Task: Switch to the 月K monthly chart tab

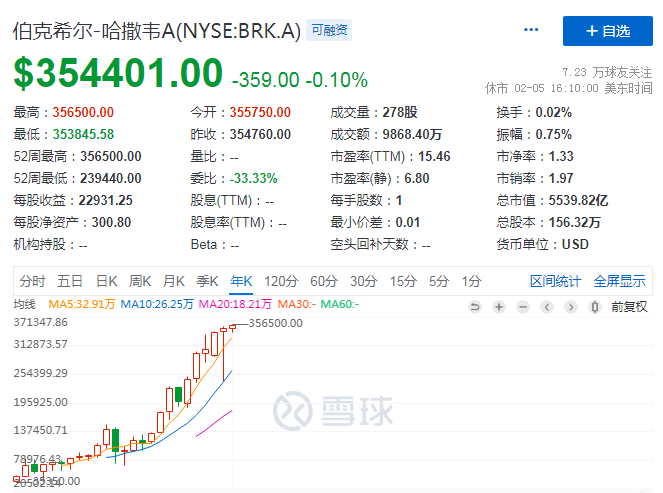Action: 174,280
